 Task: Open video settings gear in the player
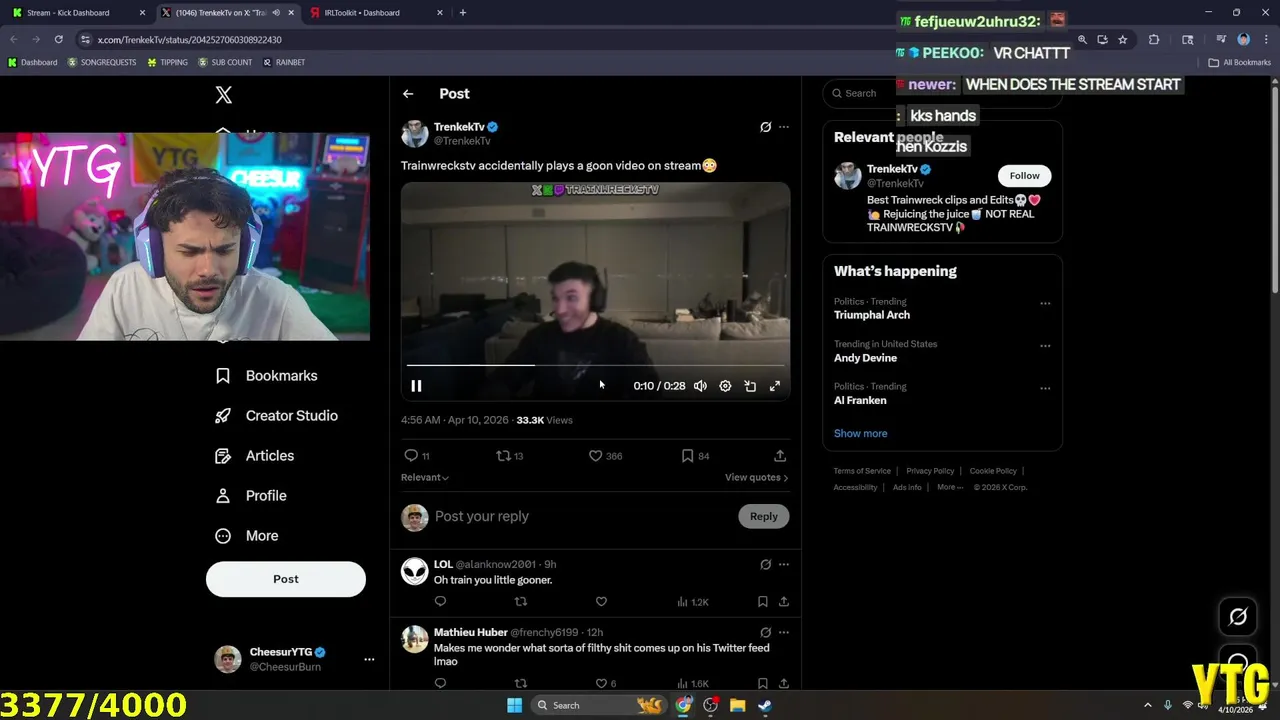[x=725, y=386]
